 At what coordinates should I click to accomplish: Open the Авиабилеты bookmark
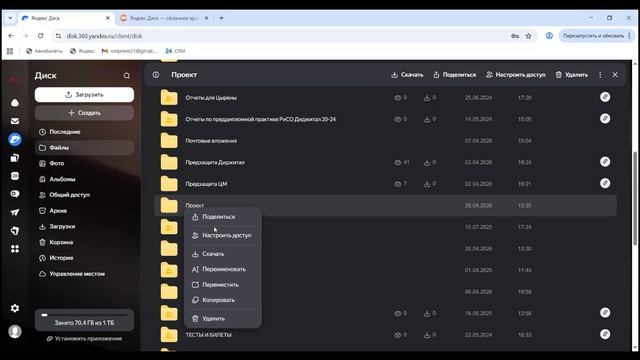click(x=44, y=51)
